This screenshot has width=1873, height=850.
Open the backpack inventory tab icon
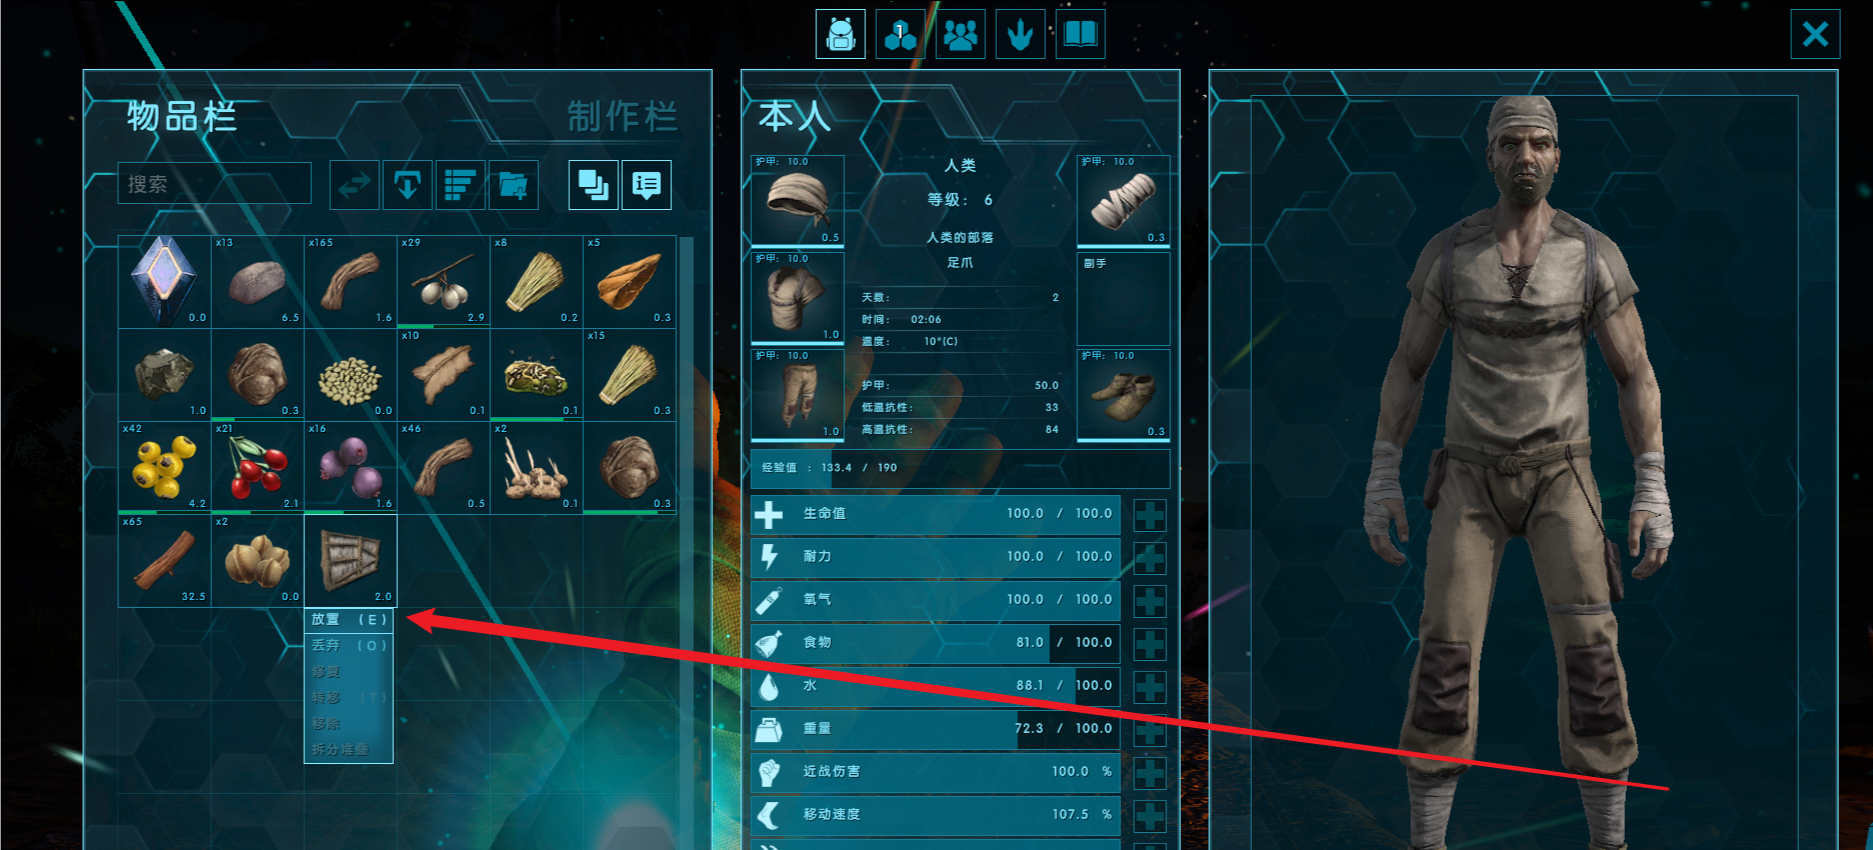[840, 35]
